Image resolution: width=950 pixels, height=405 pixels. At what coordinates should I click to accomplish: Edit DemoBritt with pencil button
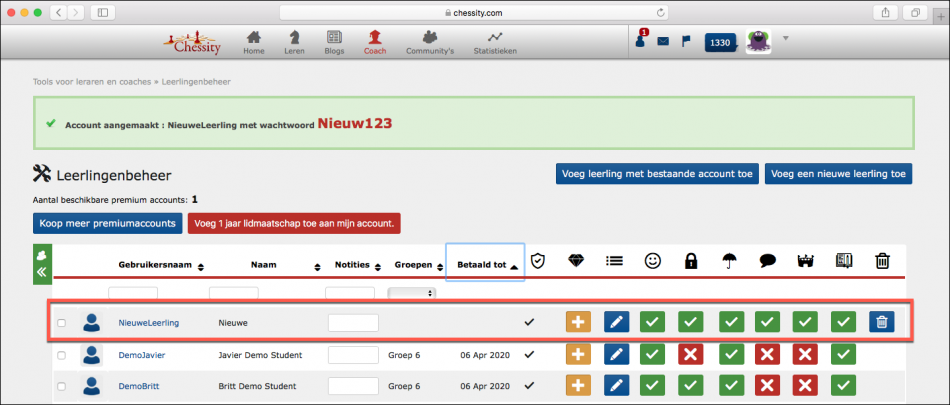[x=616, y=386]
